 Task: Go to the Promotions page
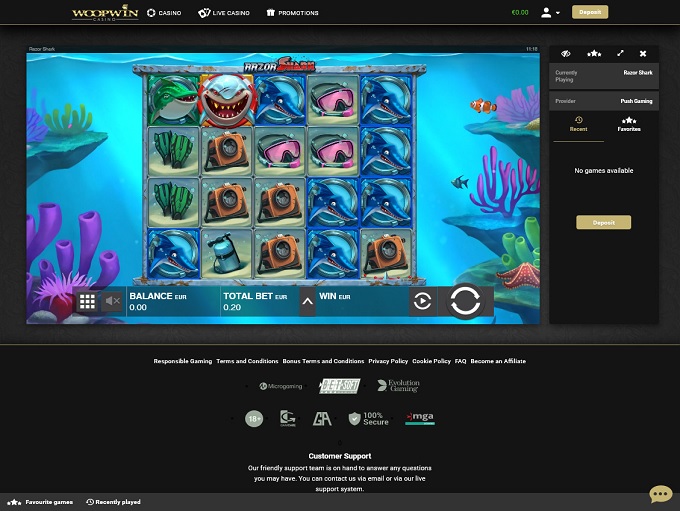292,13
